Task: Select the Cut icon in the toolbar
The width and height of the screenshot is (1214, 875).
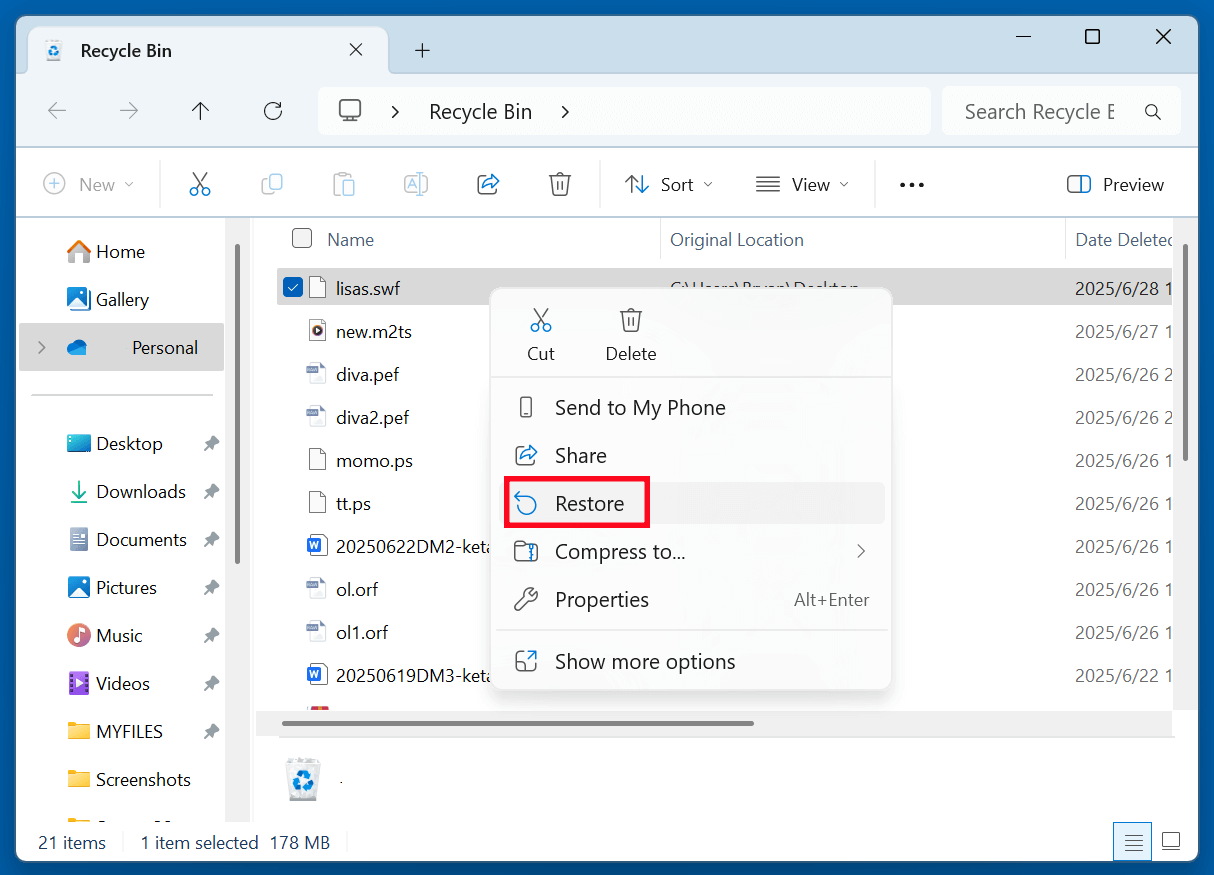Action: 199,184
